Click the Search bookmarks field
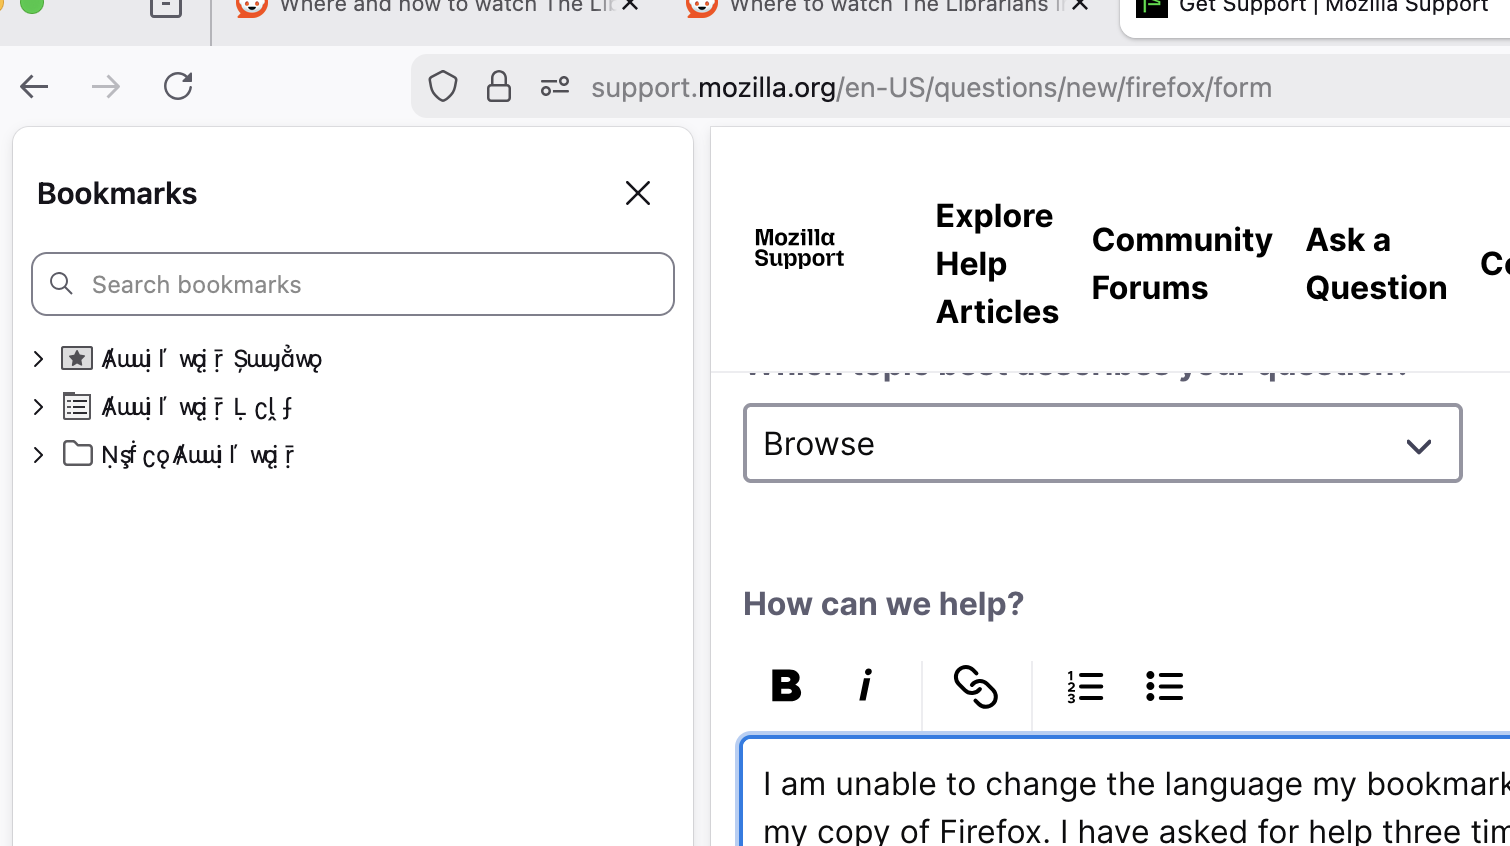 click(353, 285)
